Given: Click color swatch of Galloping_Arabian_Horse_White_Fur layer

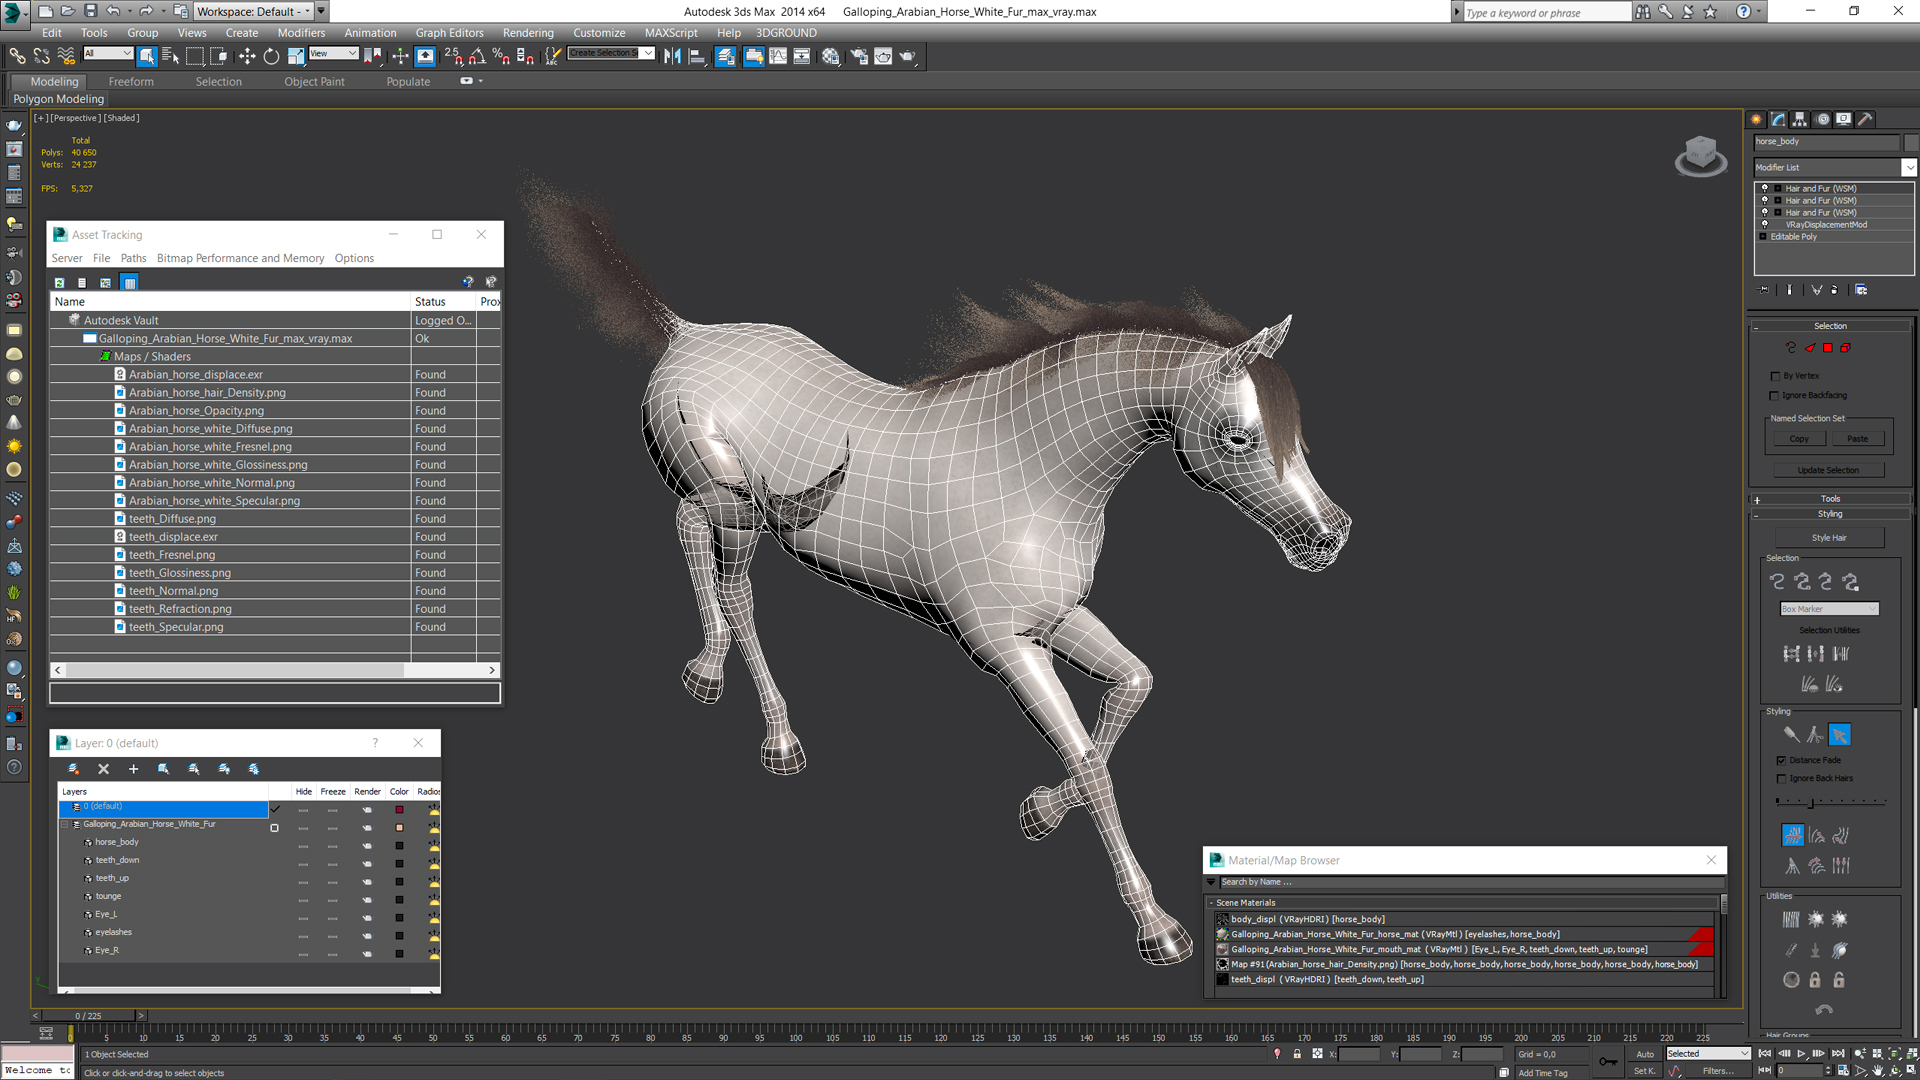Looking at the screenshot, I should [x=399, y=828].
